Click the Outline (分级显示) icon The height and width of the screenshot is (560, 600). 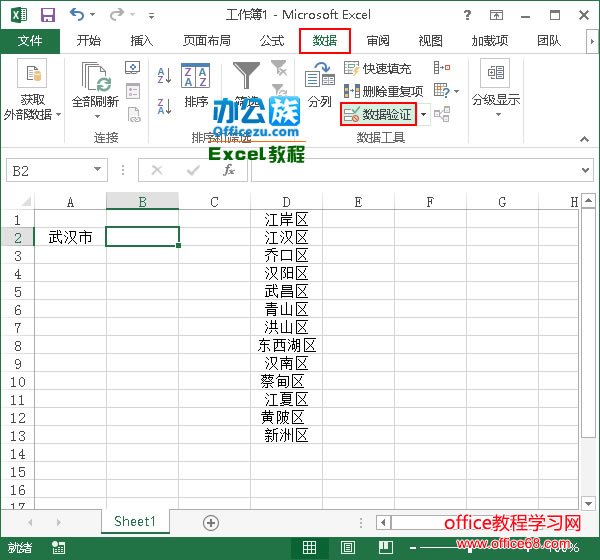coord(496,73)
